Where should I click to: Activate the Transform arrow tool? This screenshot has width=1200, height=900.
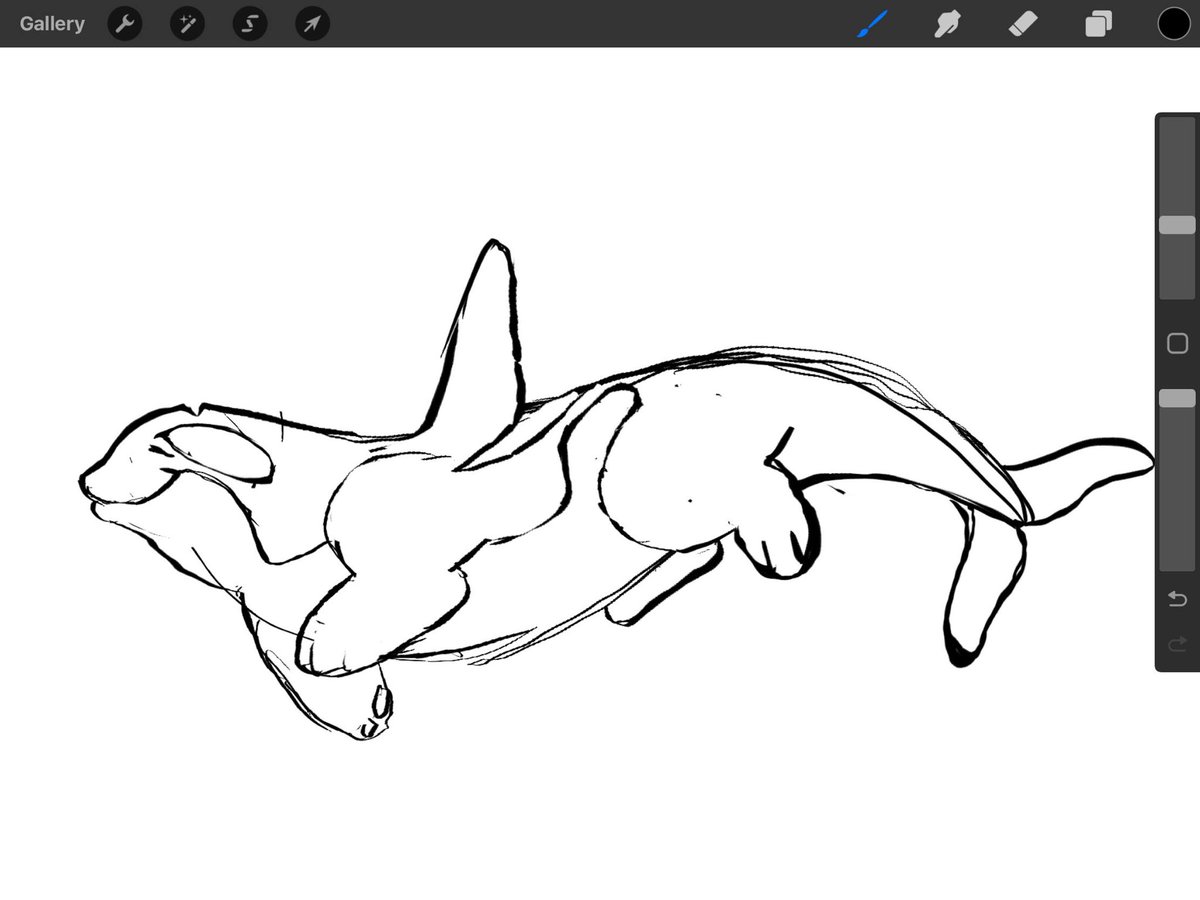313,24
